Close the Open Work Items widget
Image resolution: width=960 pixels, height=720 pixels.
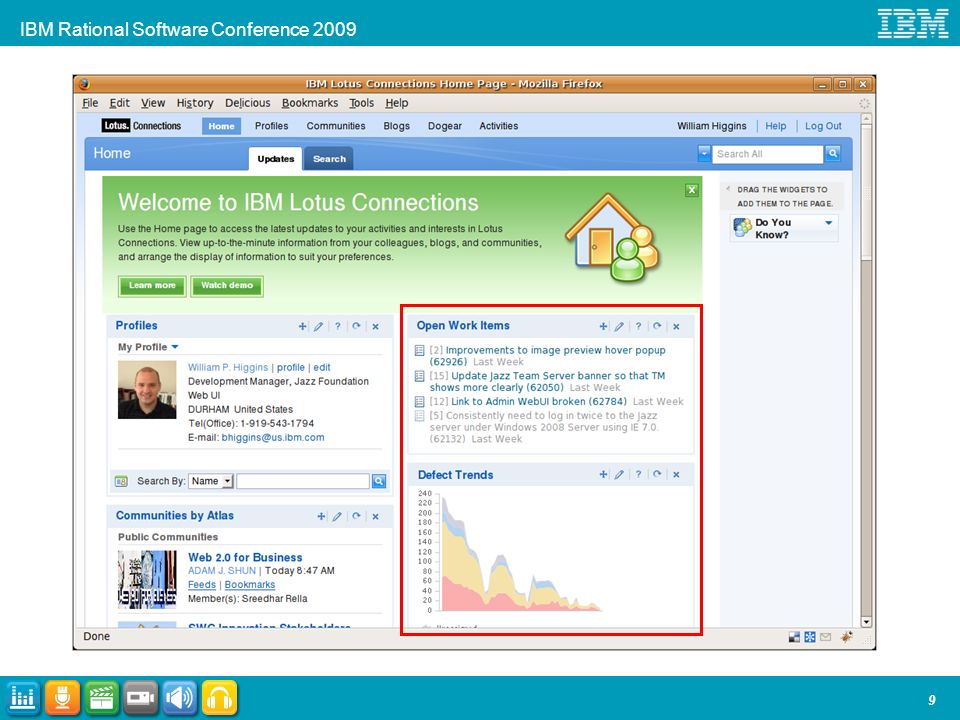tap(676, 327)
